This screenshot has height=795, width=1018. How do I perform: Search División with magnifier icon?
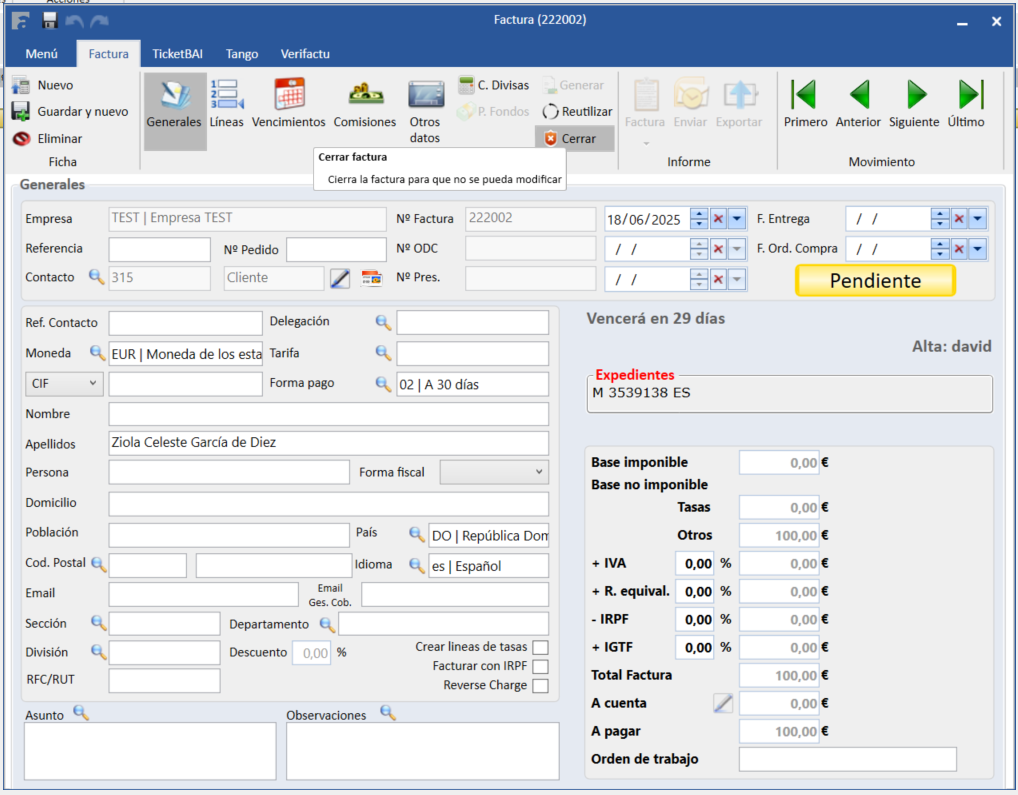pyautogui.click(x=98, y=652)
